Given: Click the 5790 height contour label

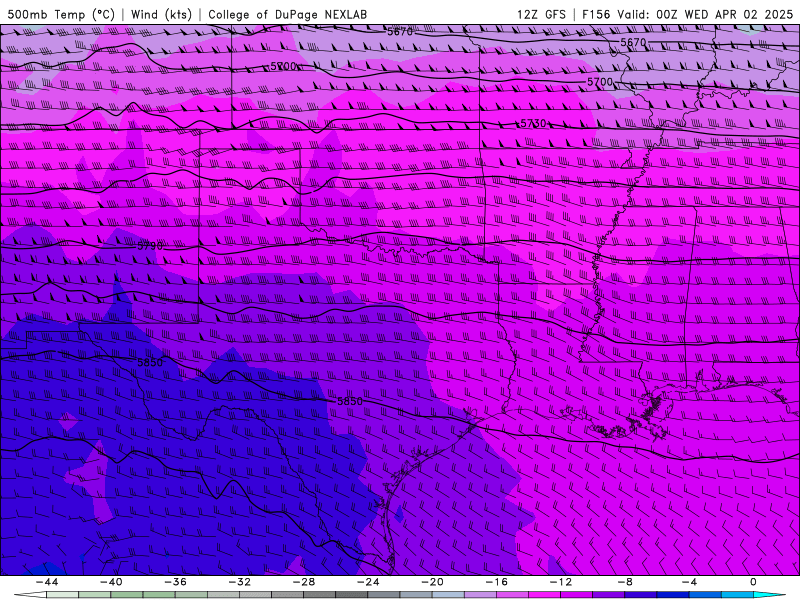Looking at the screenshot, I should tap(150, 246).
